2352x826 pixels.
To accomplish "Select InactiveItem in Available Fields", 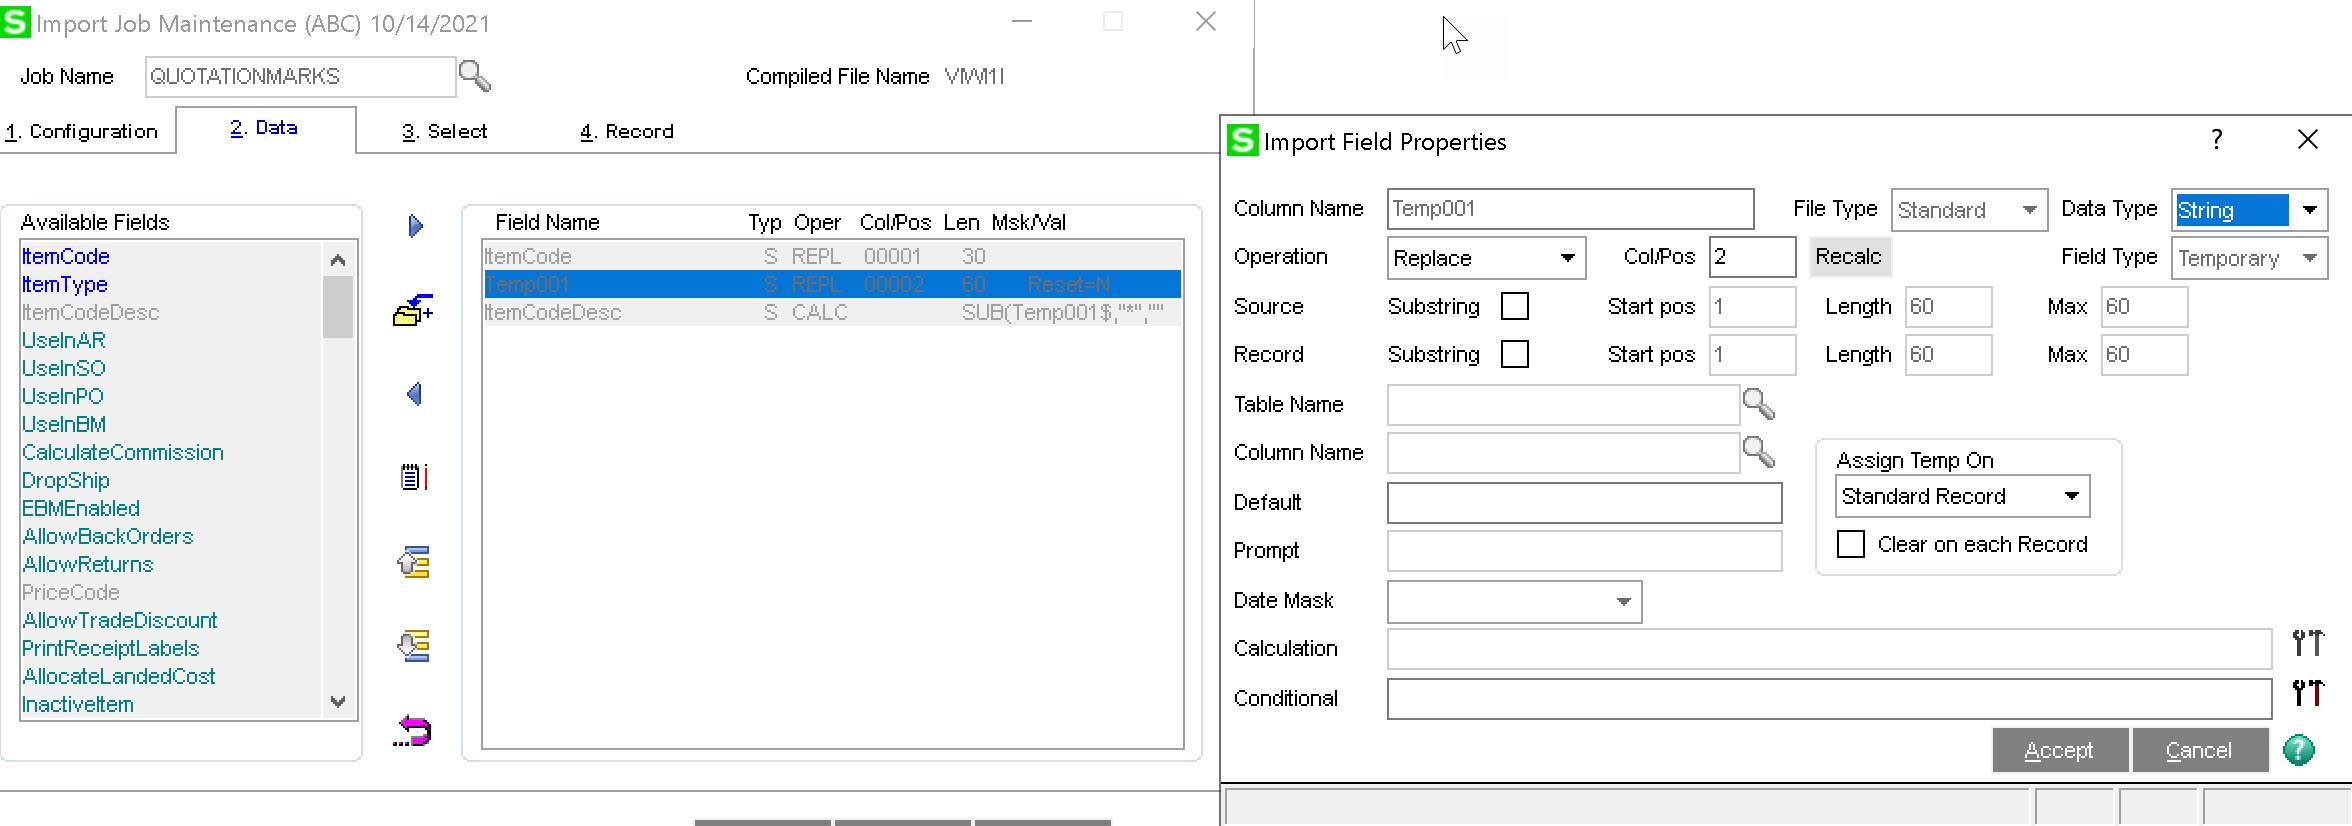I will pyautogui.click(x=77, y=704).
